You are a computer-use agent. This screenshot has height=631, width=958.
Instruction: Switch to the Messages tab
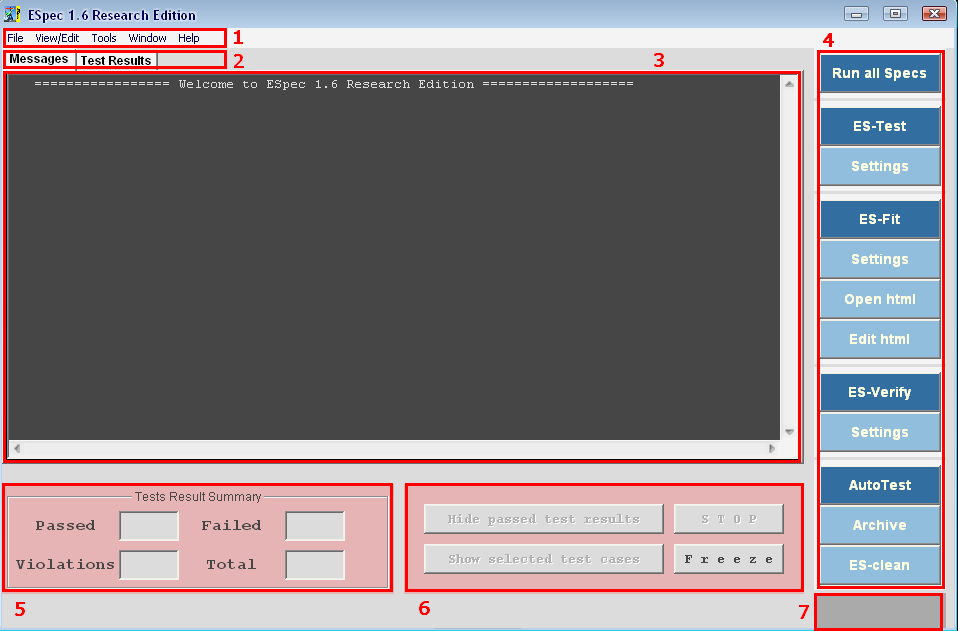pos(39,59)
